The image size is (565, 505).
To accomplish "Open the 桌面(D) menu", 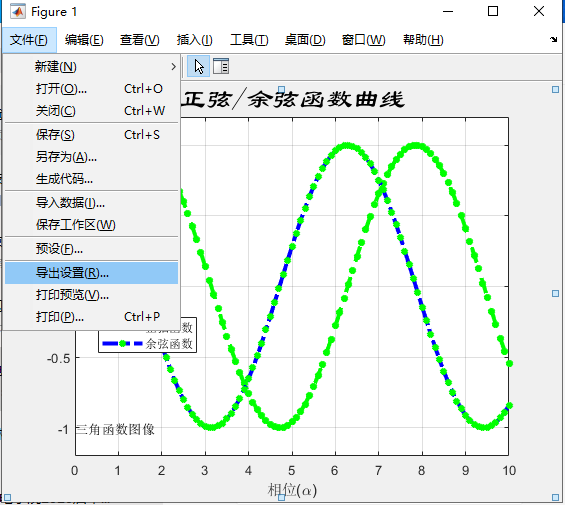I will pos(305,40).
